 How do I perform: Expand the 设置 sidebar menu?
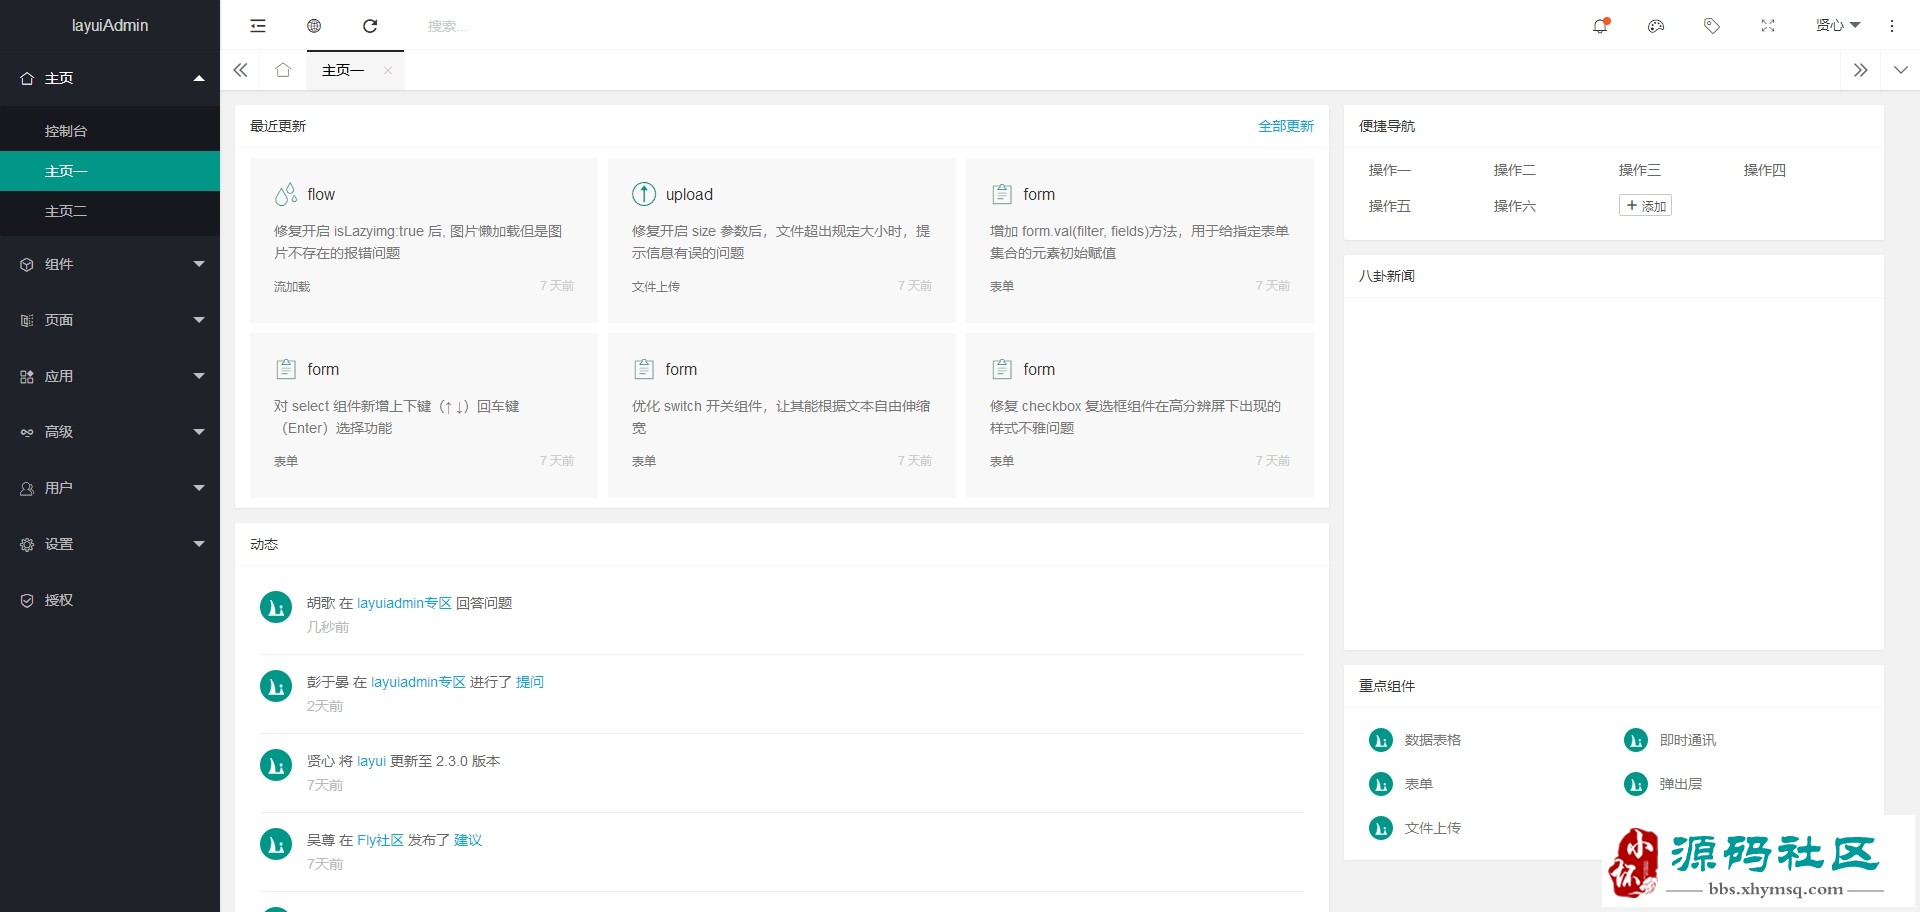point(110,544)
